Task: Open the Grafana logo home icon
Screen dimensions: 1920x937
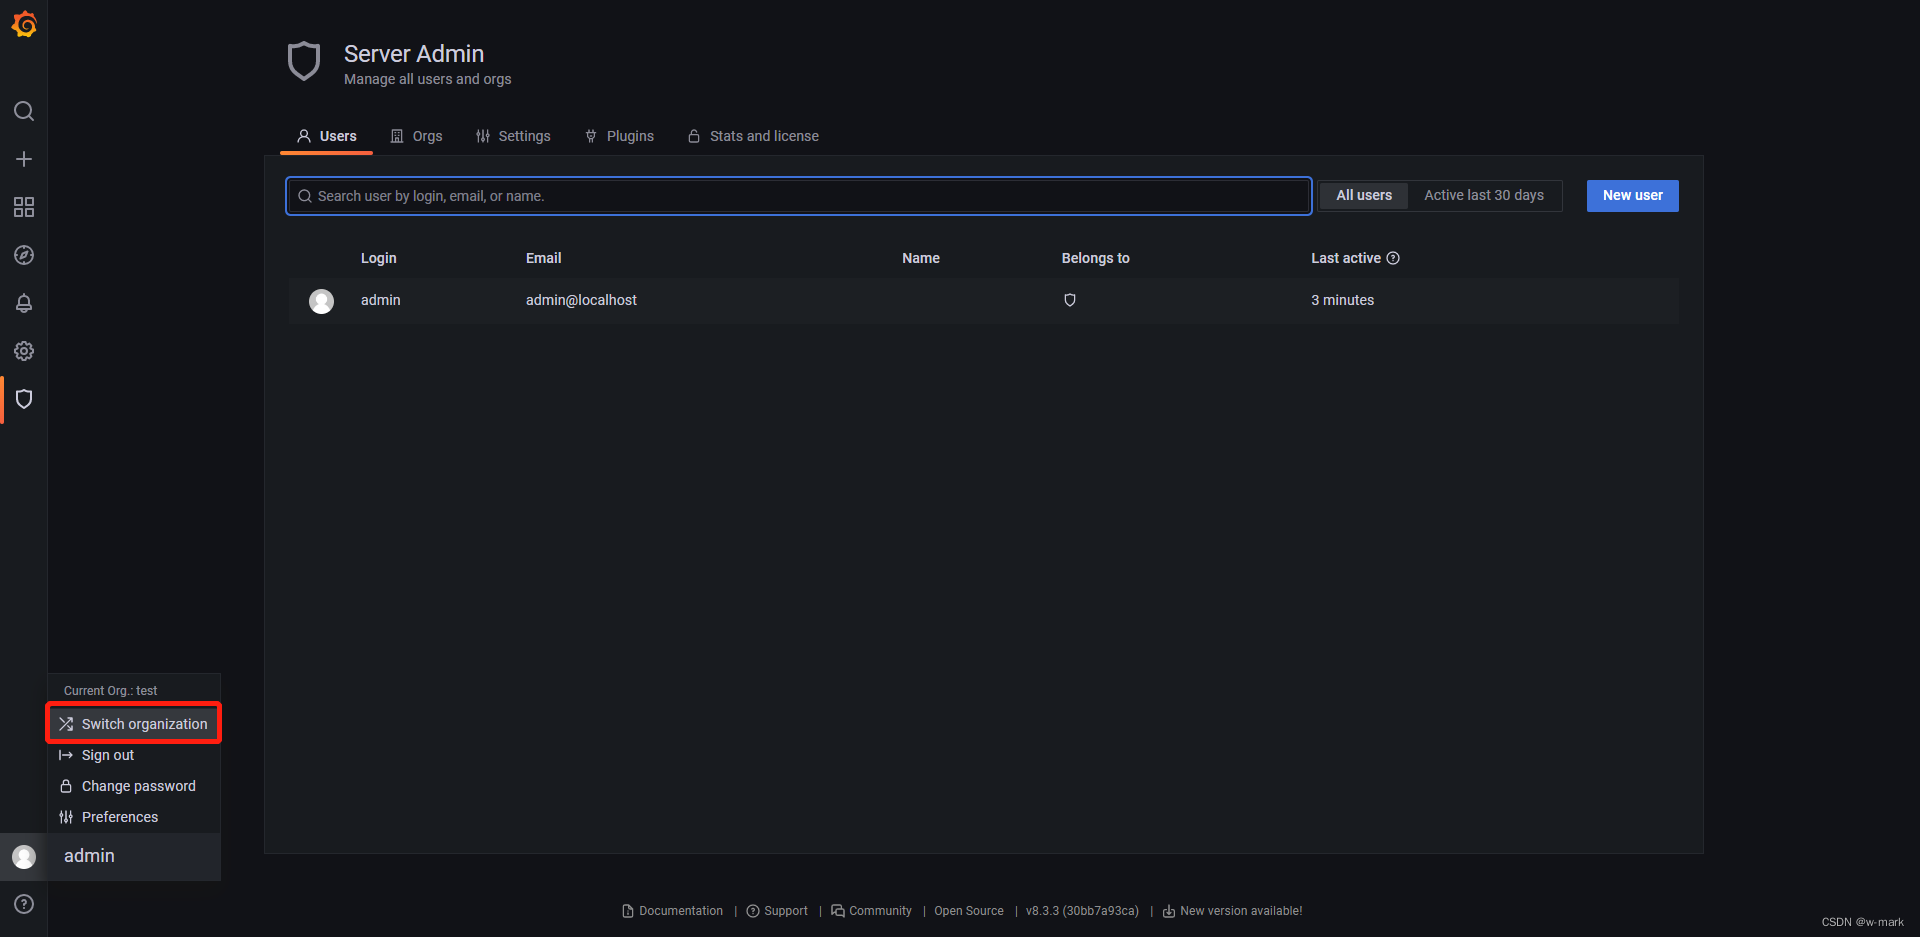Action: tap(24, 24)
